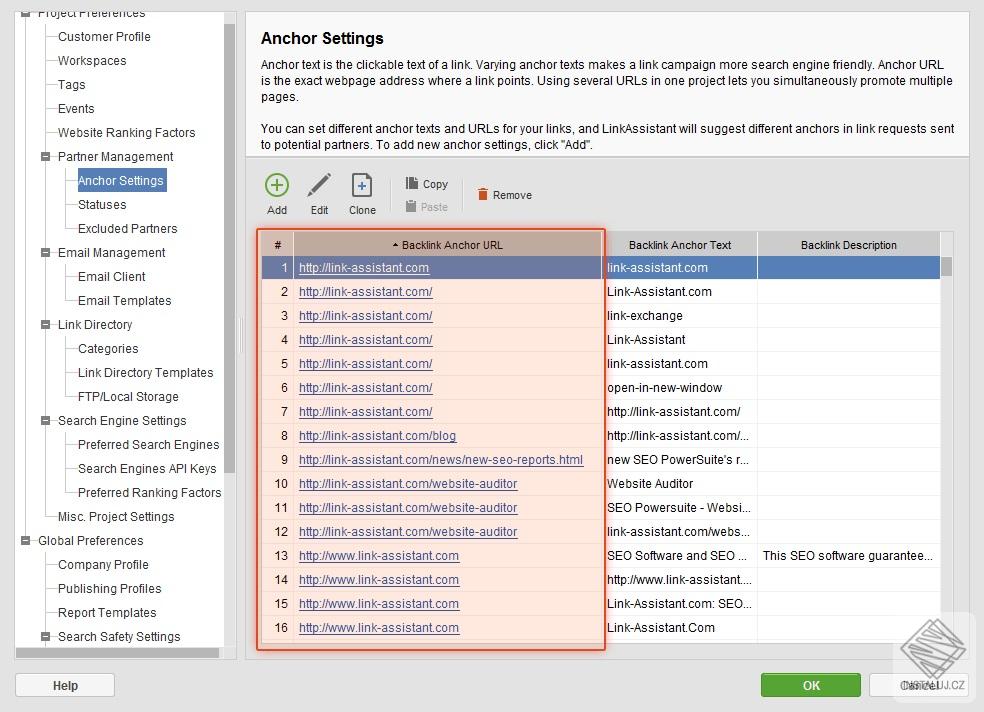
Task: Collapse the Partner Management branch
Action: [44, 156]
